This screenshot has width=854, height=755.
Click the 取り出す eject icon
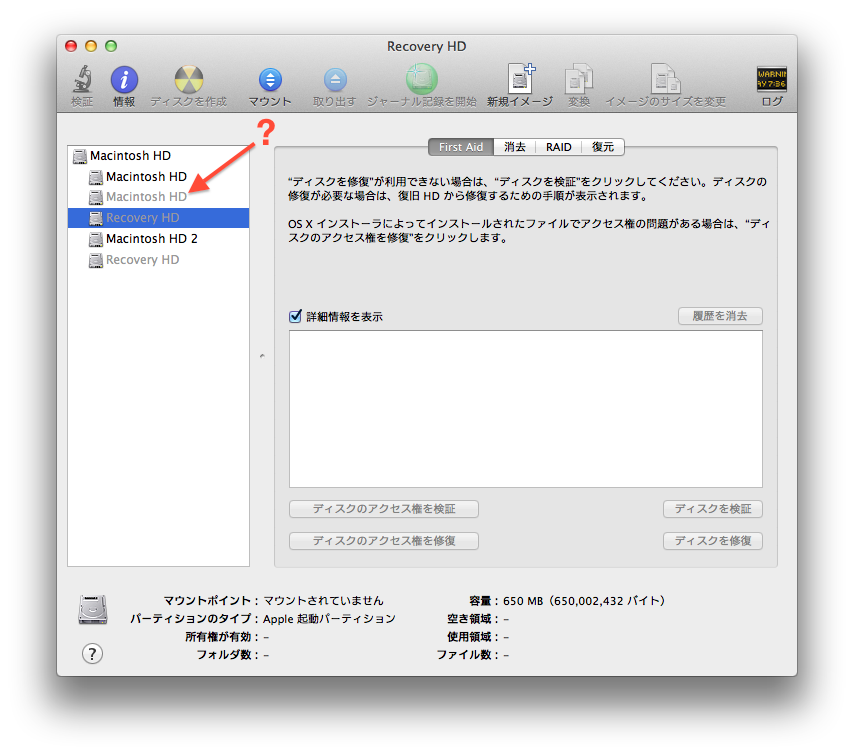(335, 80)
